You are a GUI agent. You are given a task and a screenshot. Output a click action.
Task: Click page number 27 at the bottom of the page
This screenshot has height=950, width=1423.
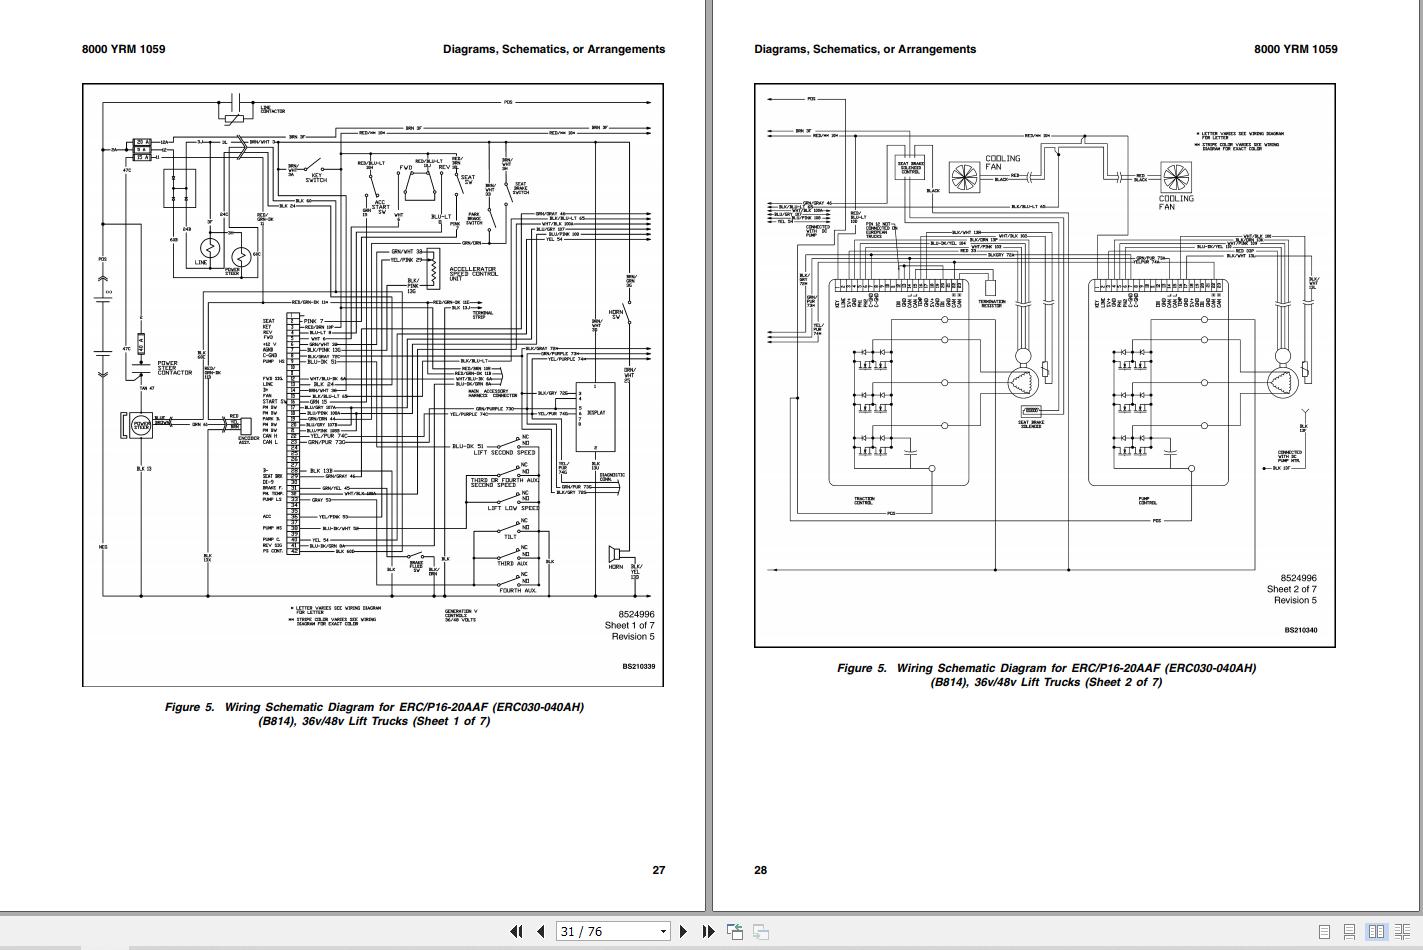pyautogui.click(x=659, y=870)
